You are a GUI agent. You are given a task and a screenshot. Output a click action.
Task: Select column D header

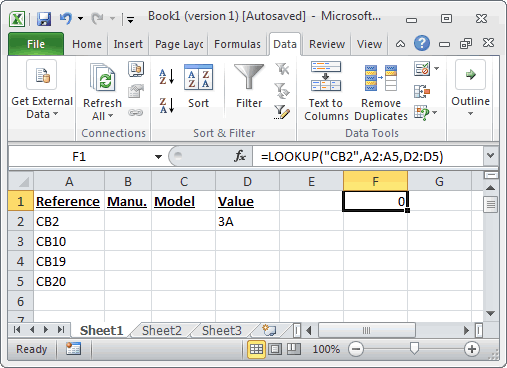(x=247, y=182)
